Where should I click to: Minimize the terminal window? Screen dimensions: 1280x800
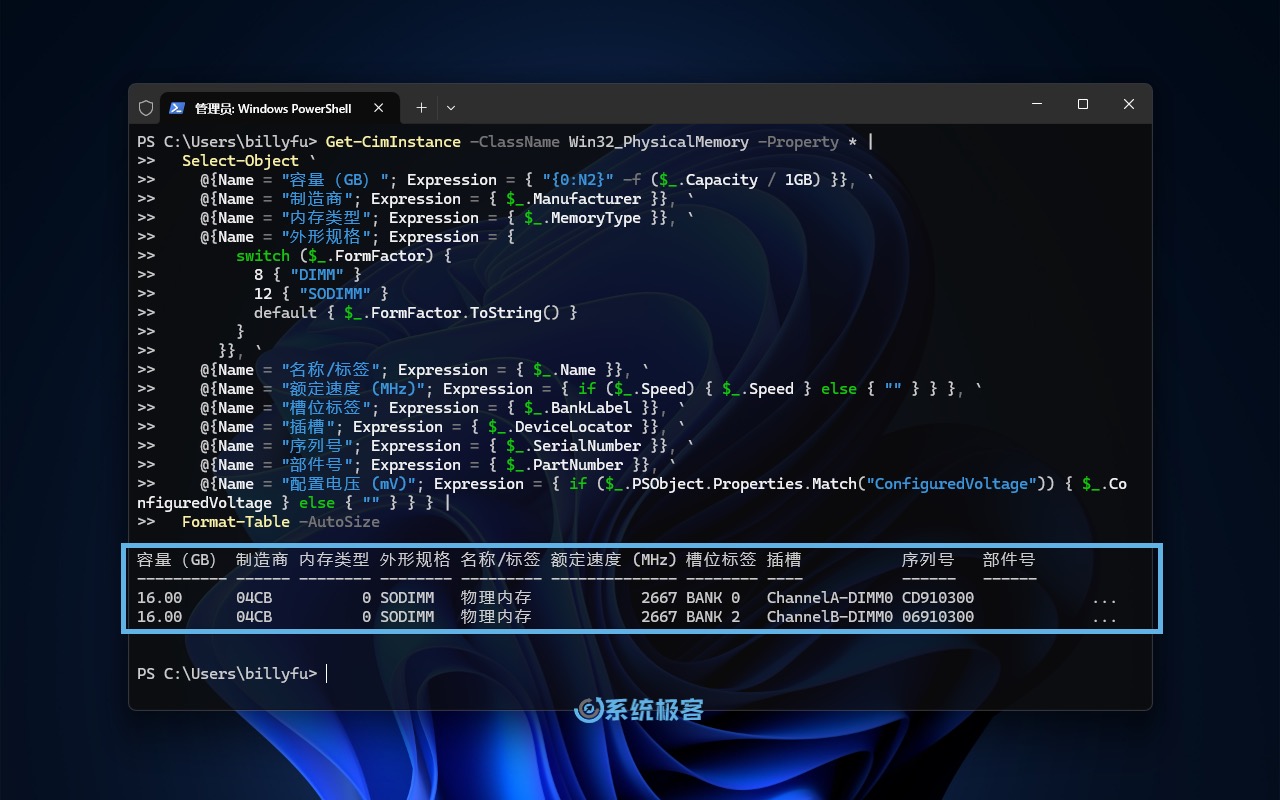[1036, 104]
